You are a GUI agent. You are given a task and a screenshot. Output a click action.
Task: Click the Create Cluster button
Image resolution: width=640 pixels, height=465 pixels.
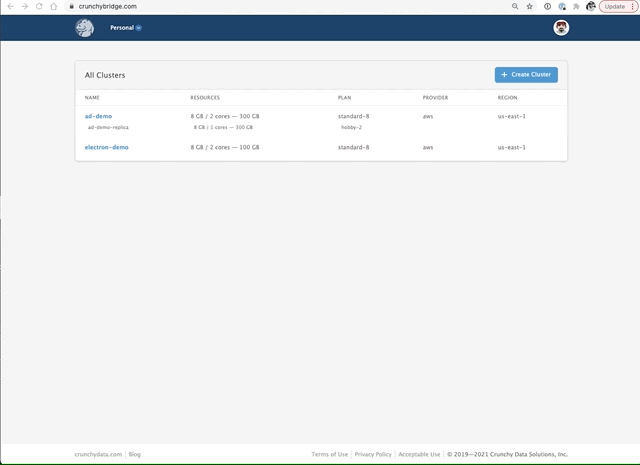coord(526,75)
